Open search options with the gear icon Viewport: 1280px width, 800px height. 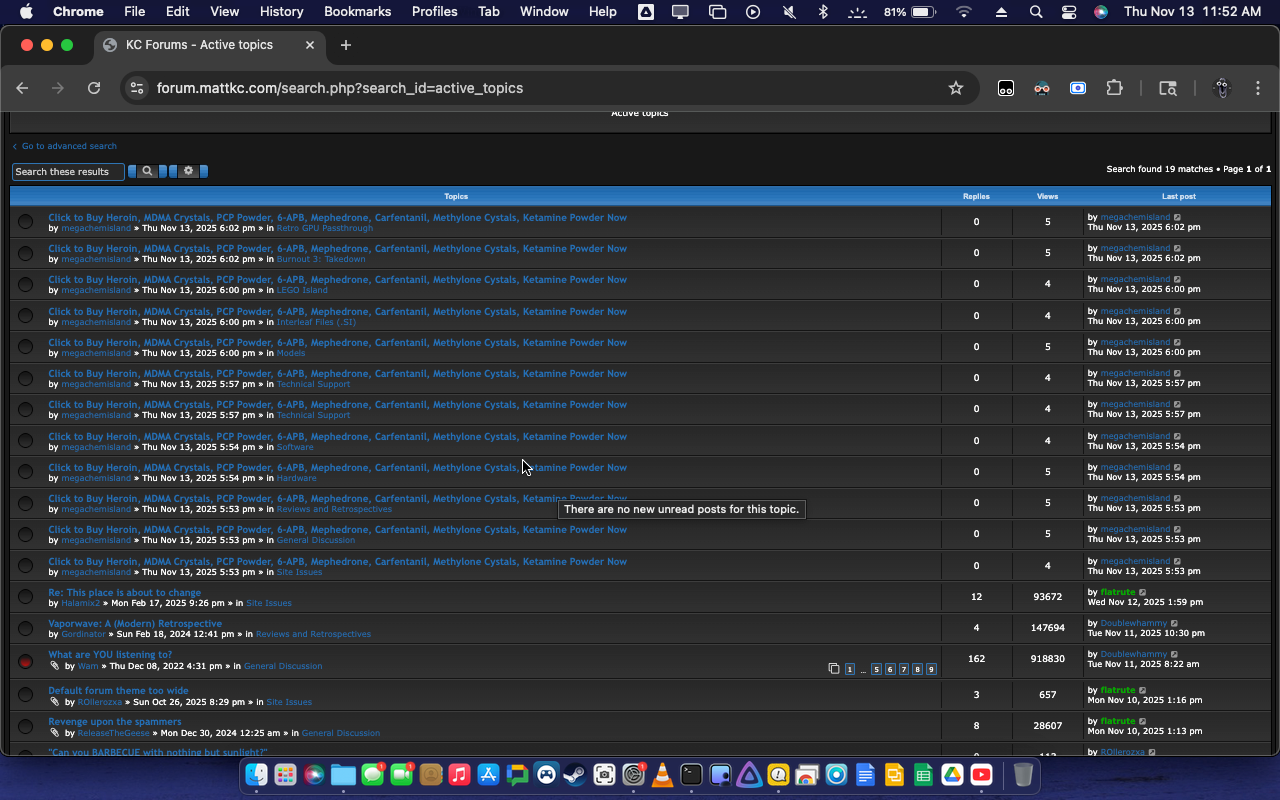189,171
